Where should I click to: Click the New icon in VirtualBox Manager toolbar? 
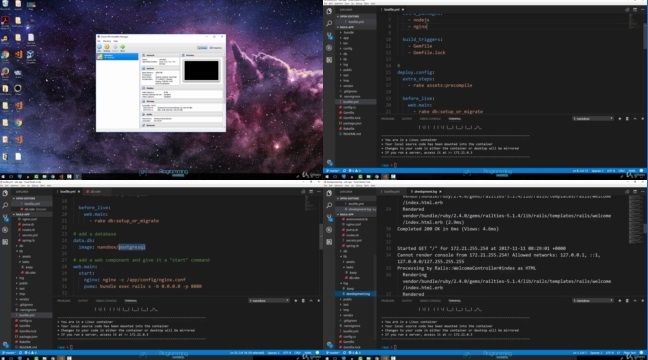coord(99,47)
